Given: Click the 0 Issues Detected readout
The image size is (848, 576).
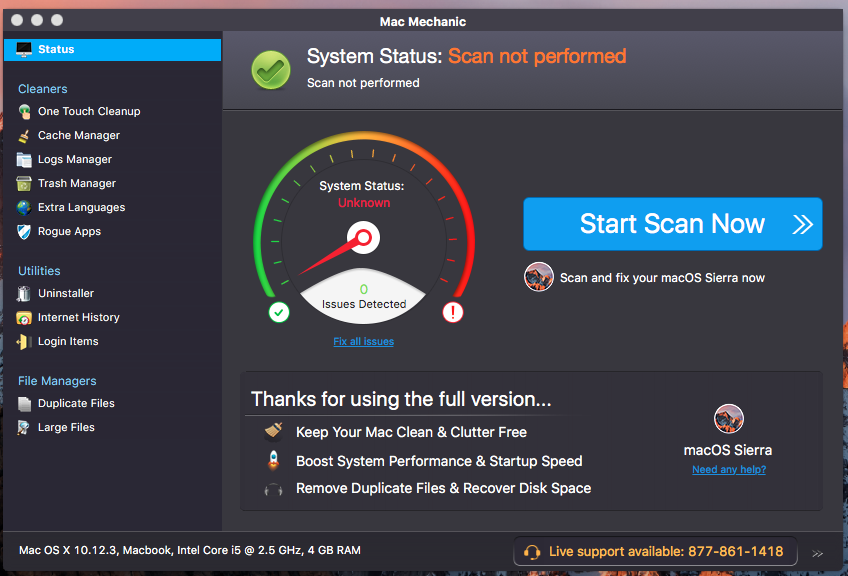Looking at the screenshot, I should pos(363,297).
